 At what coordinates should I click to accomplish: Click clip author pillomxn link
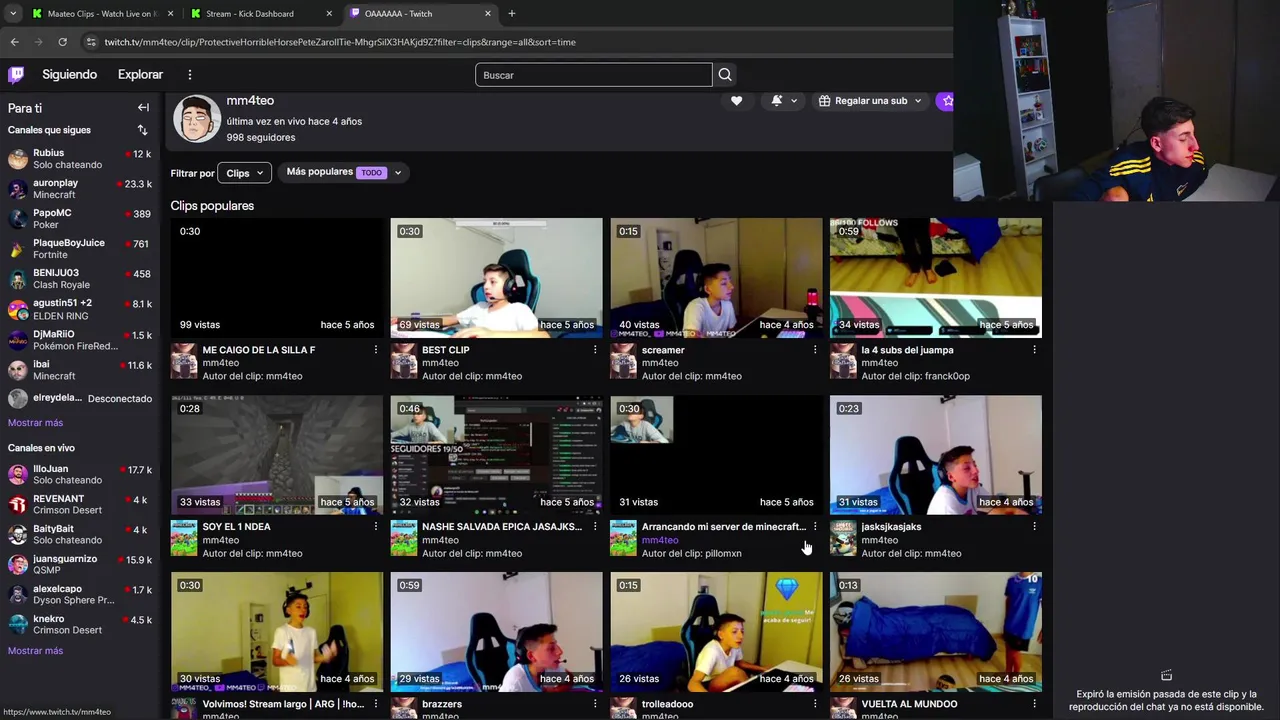pos(721,553)
